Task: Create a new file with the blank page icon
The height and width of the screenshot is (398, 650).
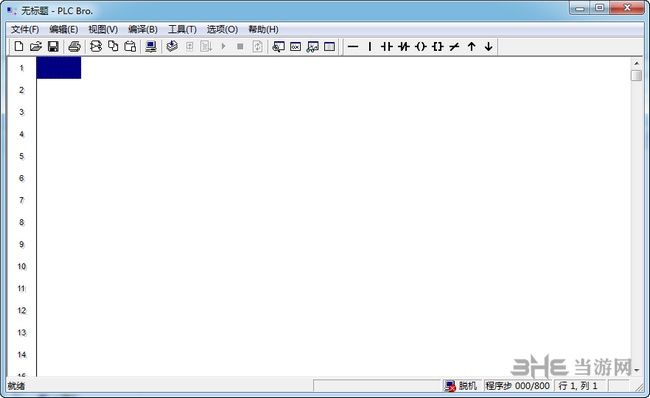Action: click(19, 46)
